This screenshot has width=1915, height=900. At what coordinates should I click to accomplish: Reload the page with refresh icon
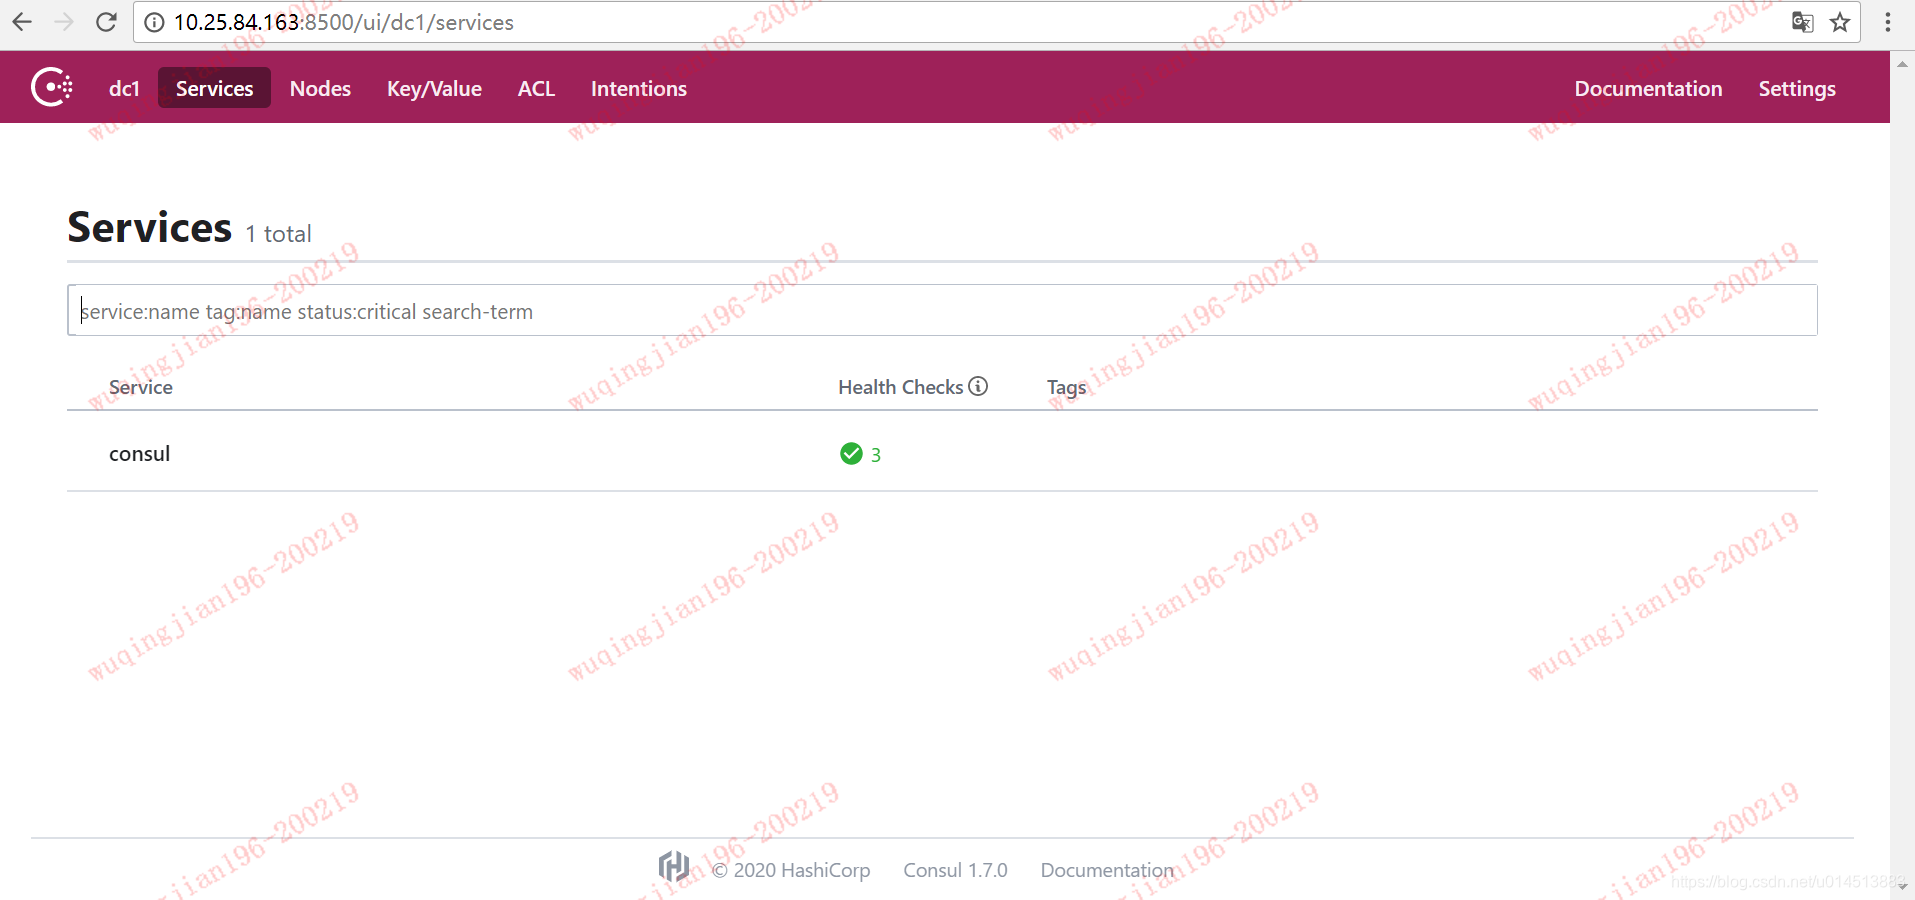coord(106,22)
